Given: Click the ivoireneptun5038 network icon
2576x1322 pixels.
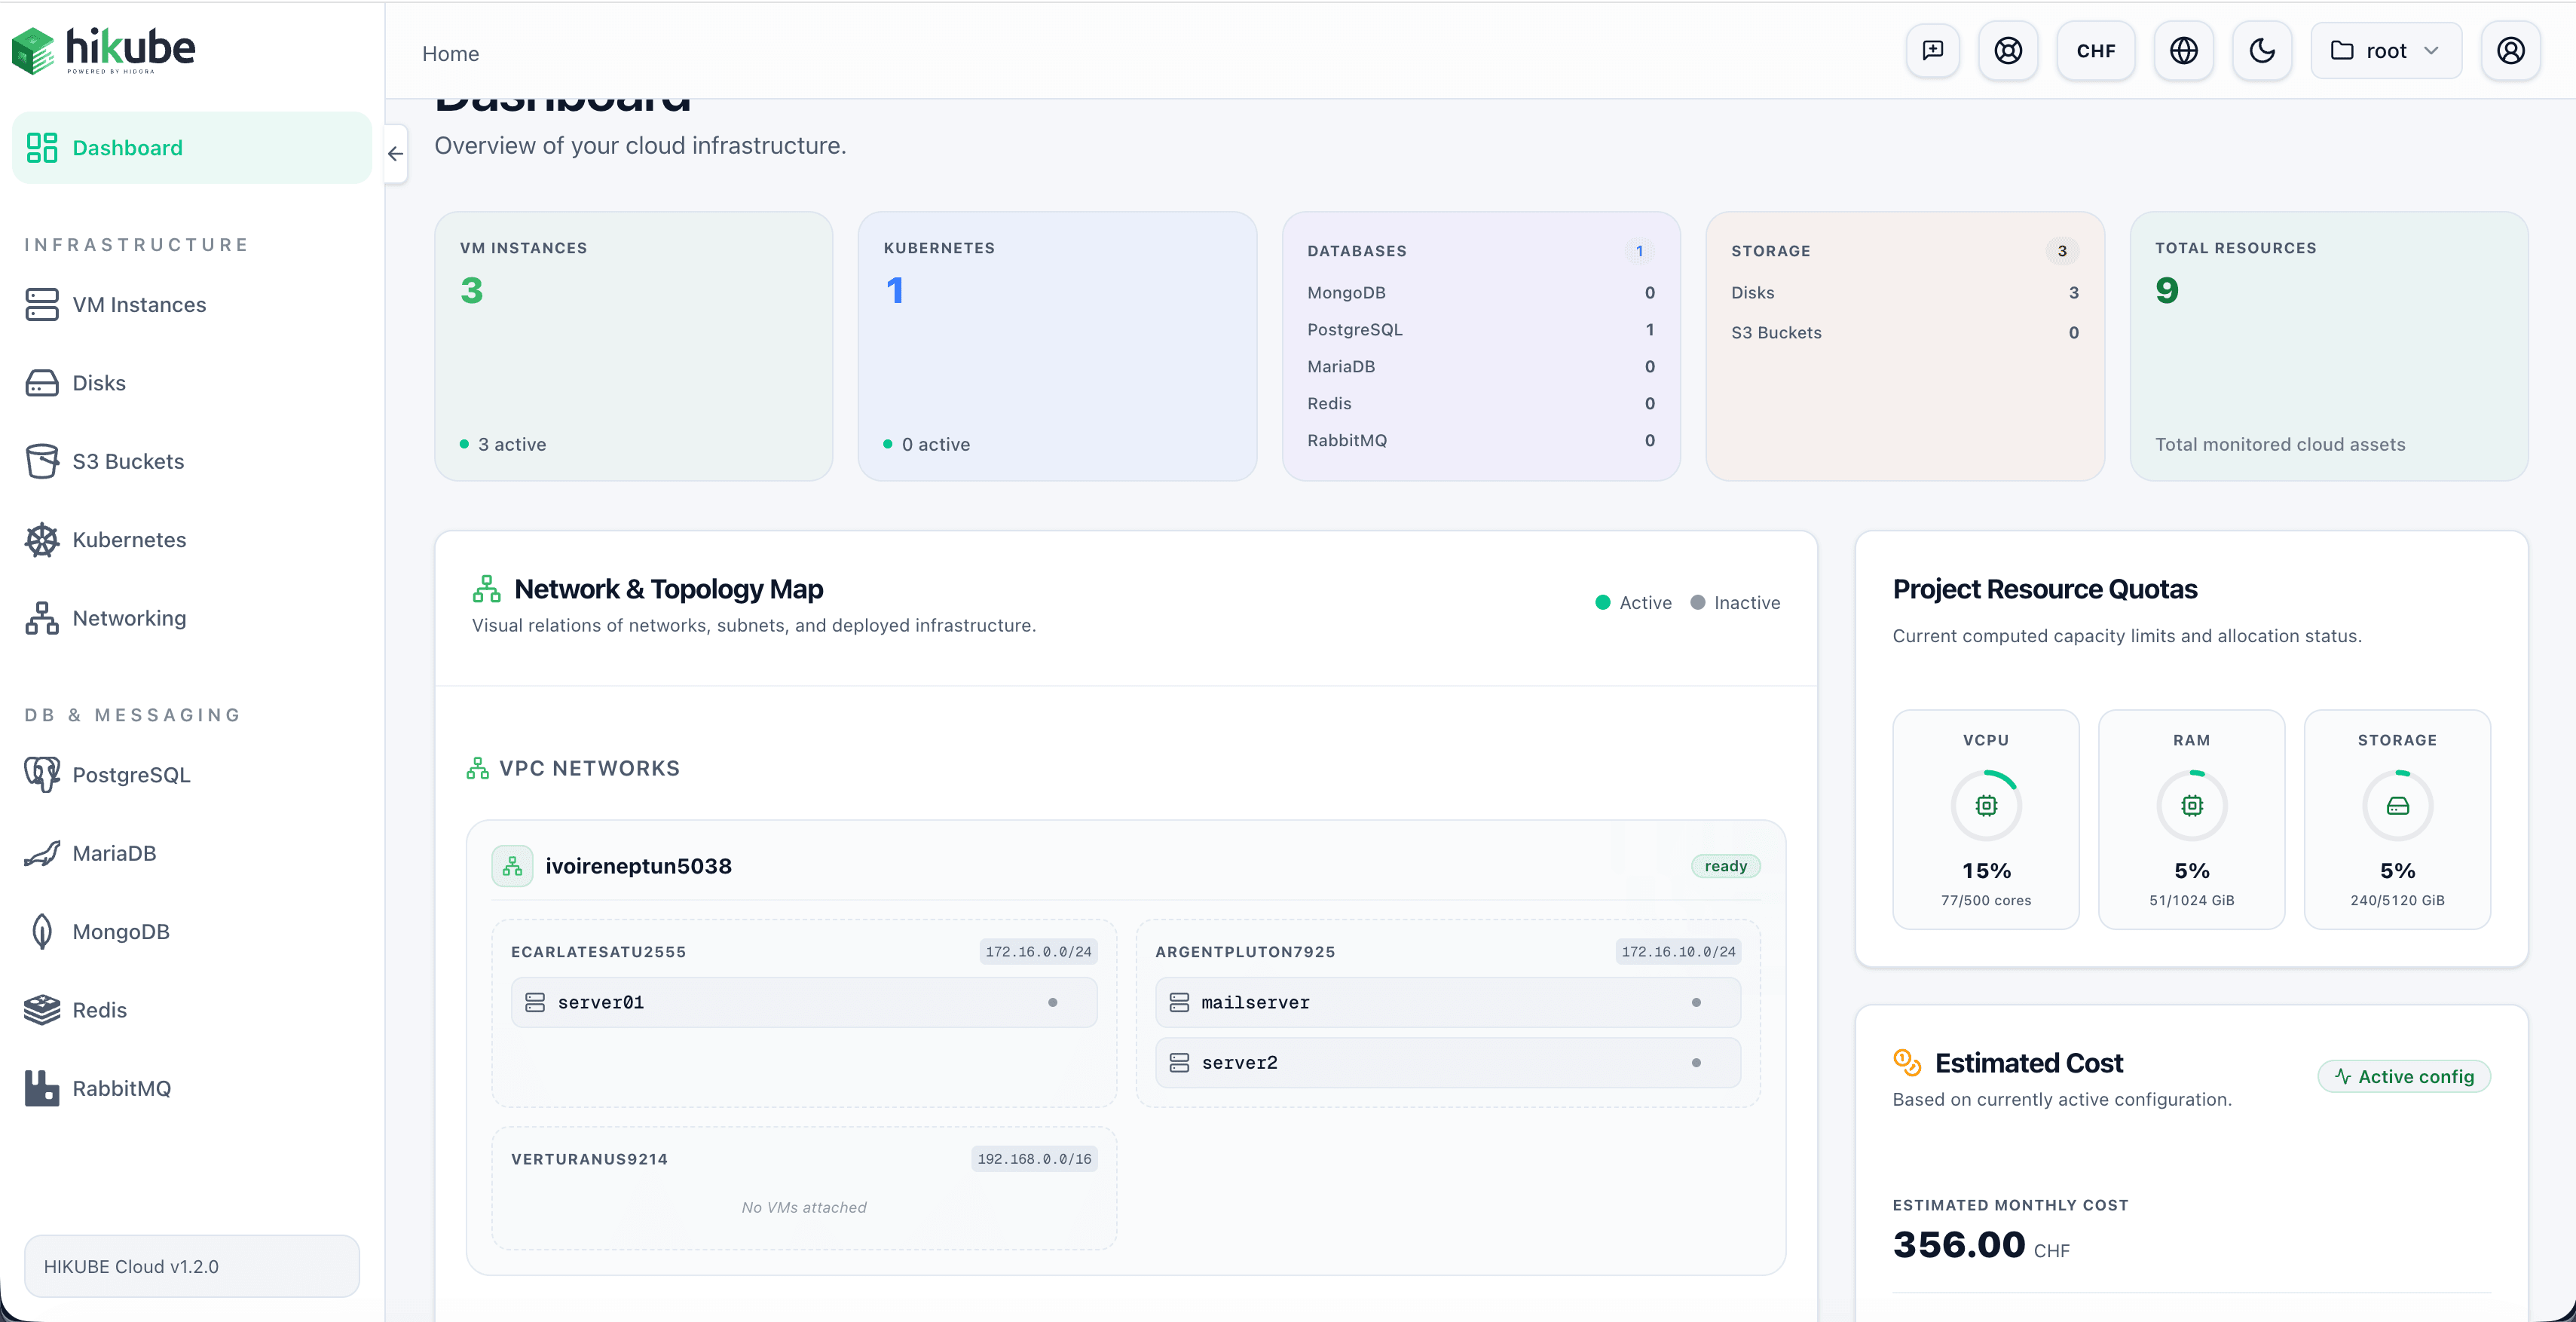Looking at the screenshot, I should (512, 866).
